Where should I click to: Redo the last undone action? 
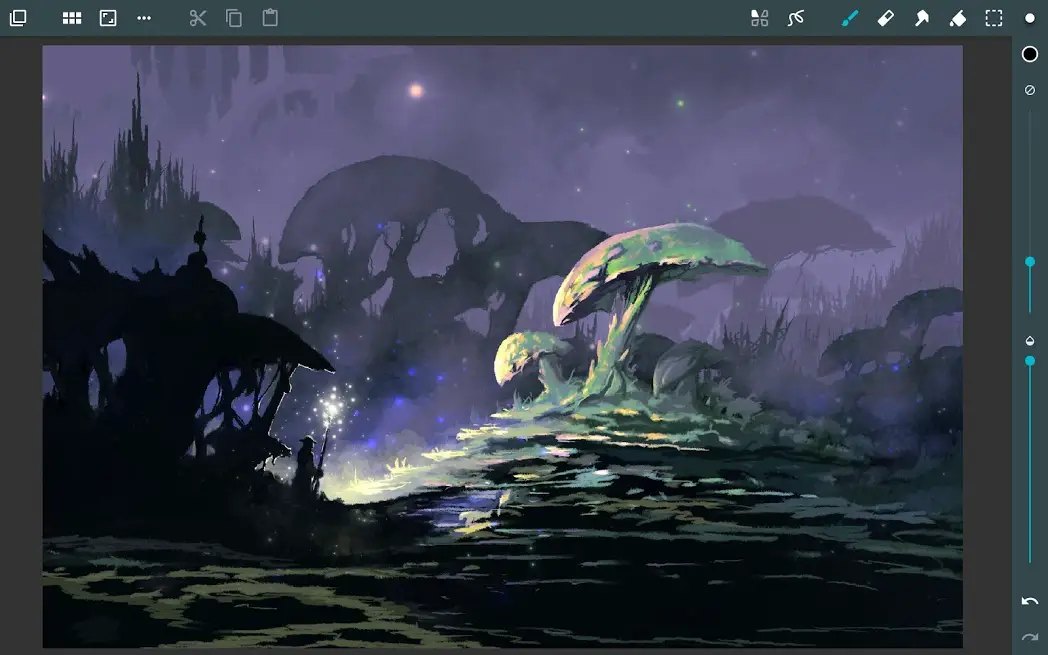[1030, 637]
